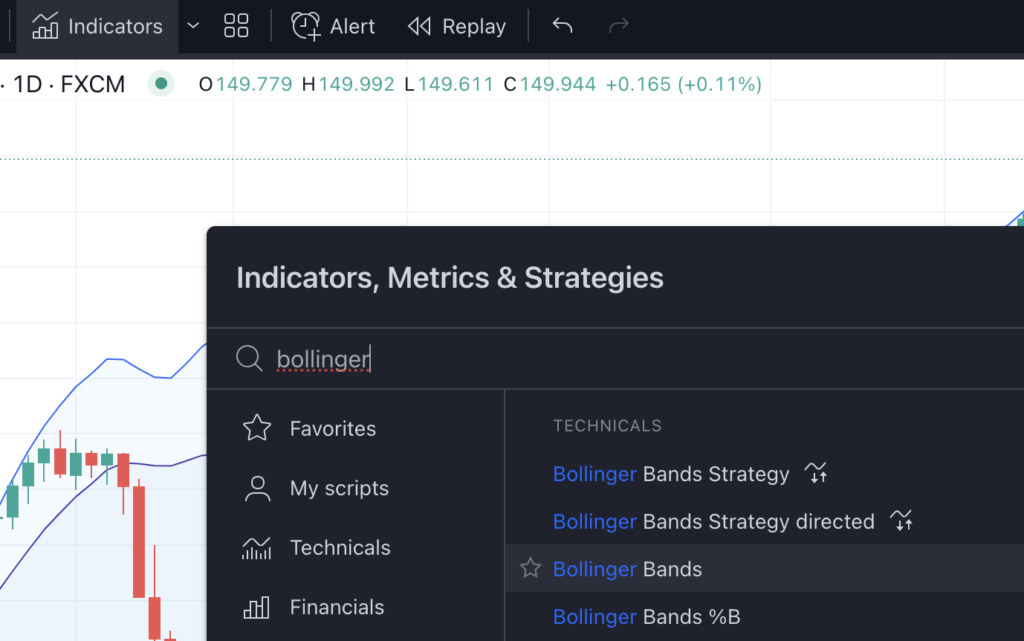Start bar Replay mode
The width and height of the screenshot is (1024, 641).
[x=456, y=26]
